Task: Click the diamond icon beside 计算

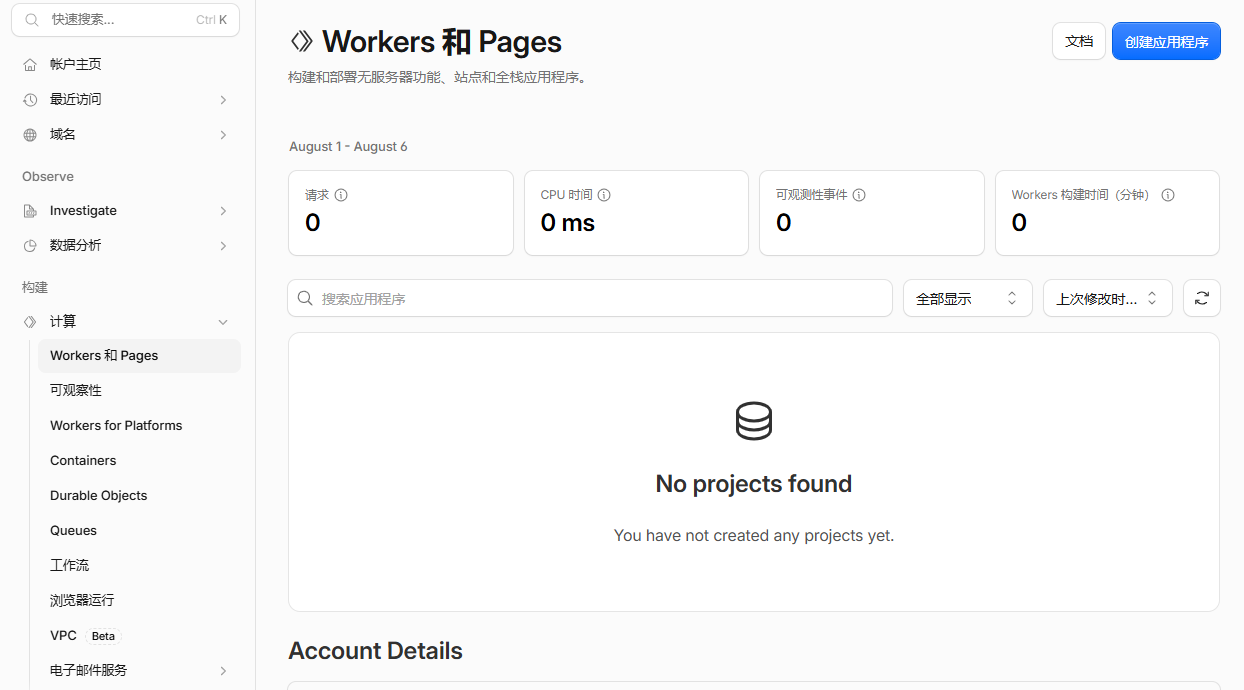Action: coord(30,321)
